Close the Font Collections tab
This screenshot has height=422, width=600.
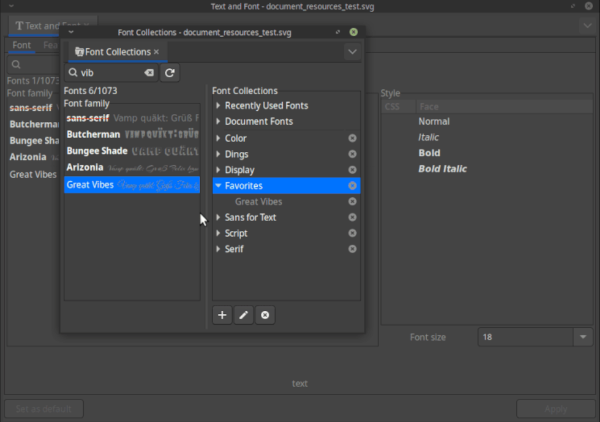tap(156, 51)
